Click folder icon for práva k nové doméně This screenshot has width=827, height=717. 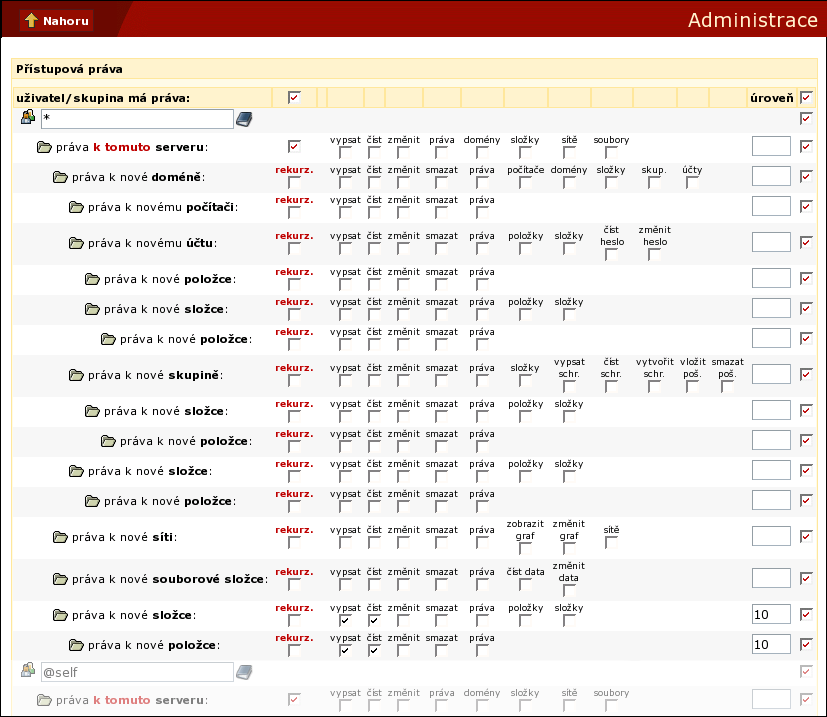tap(60, 178)
